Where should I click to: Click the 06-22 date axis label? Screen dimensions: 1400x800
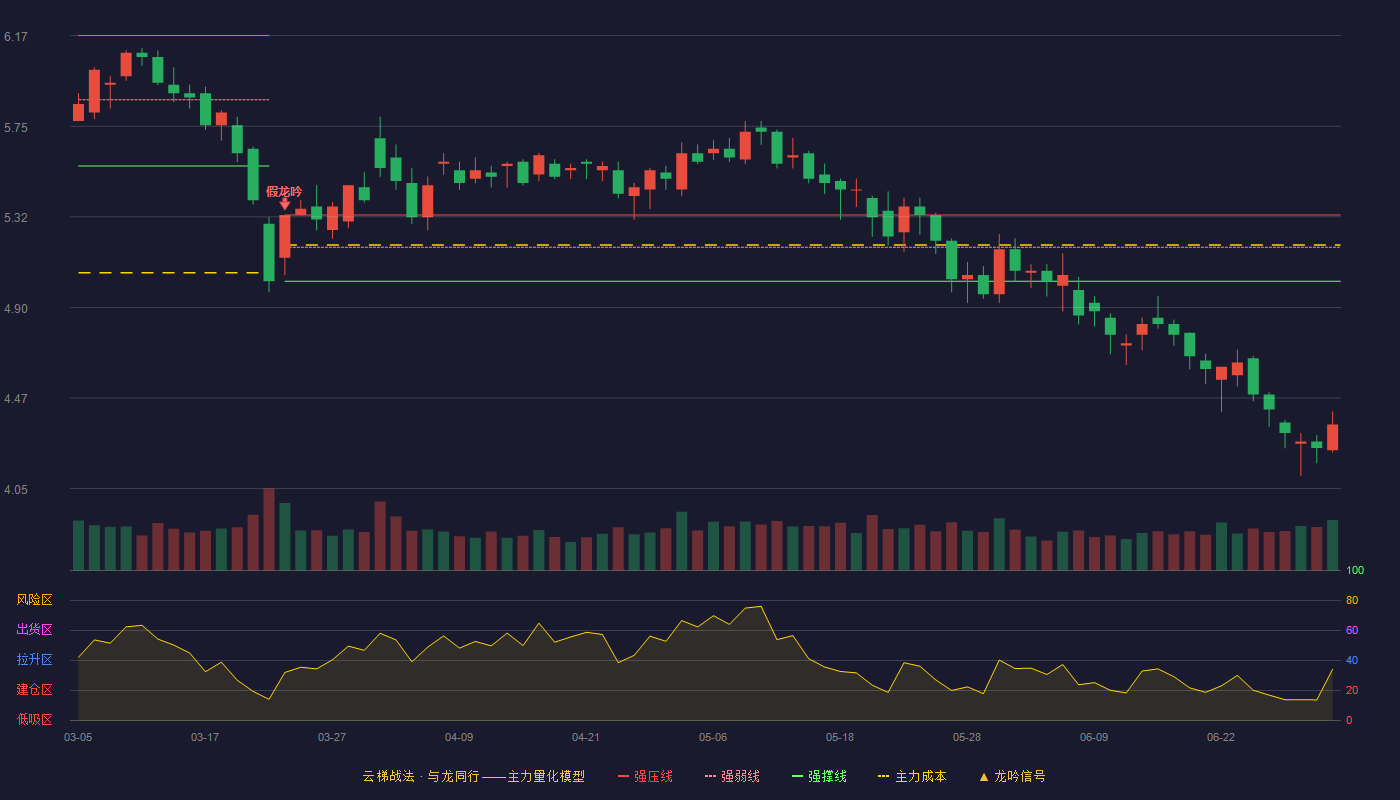pos(1221,737)
